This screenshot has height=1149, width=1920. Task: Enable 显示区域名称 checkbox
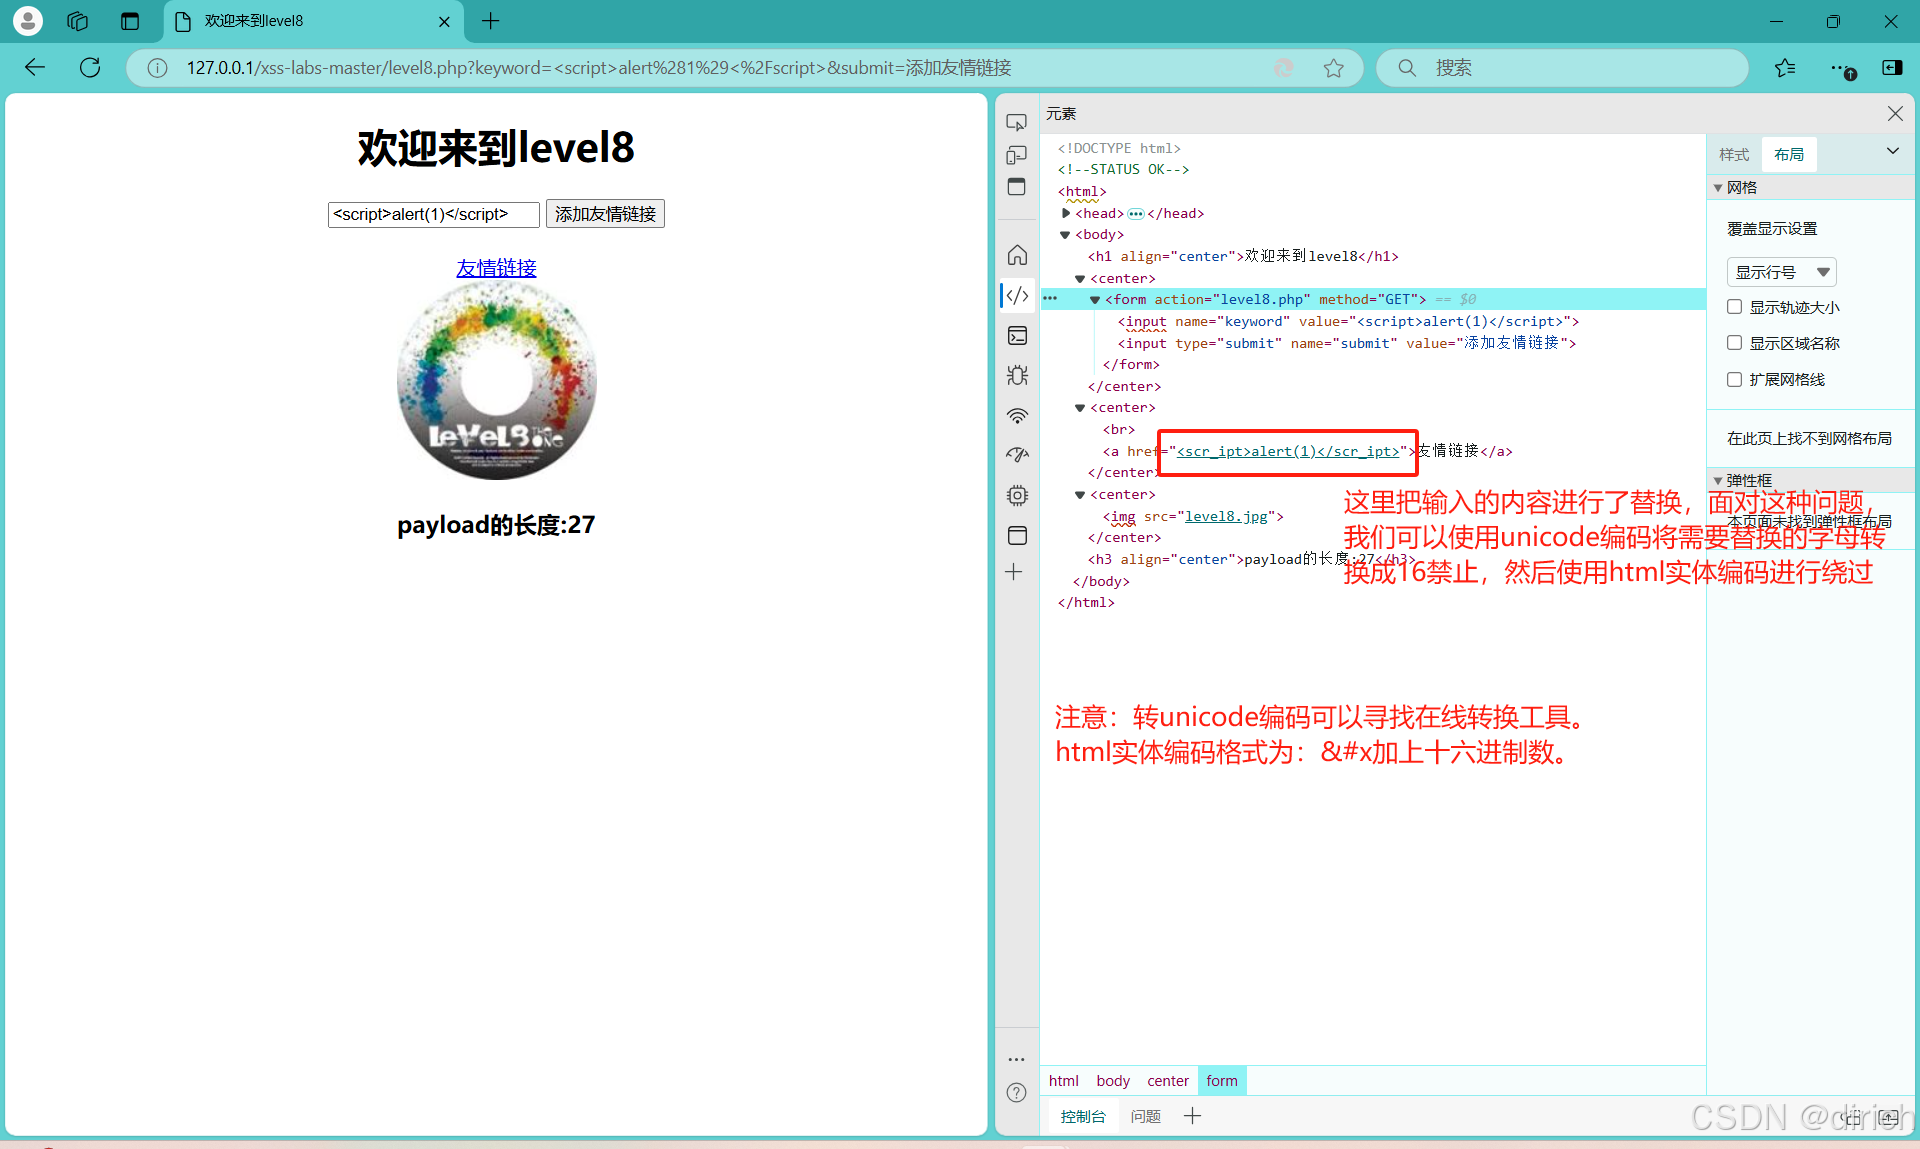(x=1735, y=343)
